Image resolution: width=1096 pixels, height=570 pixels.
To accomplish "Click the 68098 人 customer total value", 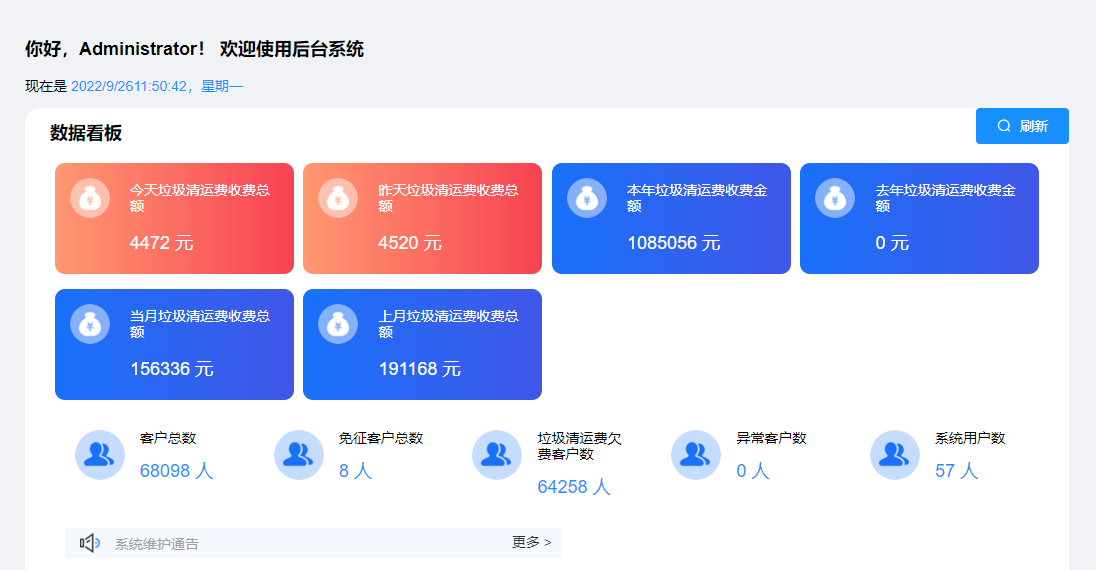I will click(176, 471).
